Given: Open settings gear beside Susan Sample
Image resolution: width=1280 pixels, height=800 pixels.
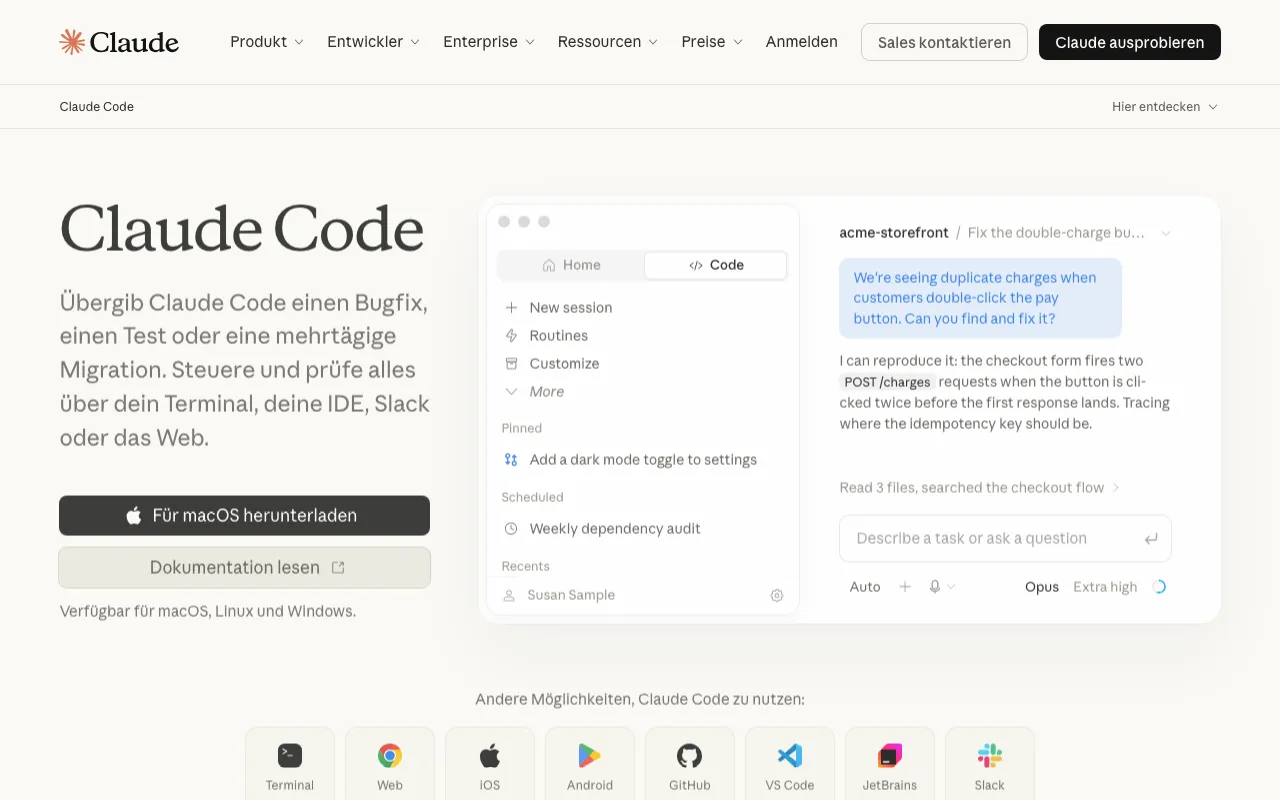Looking at the screenshot, I should click(777, 595).
